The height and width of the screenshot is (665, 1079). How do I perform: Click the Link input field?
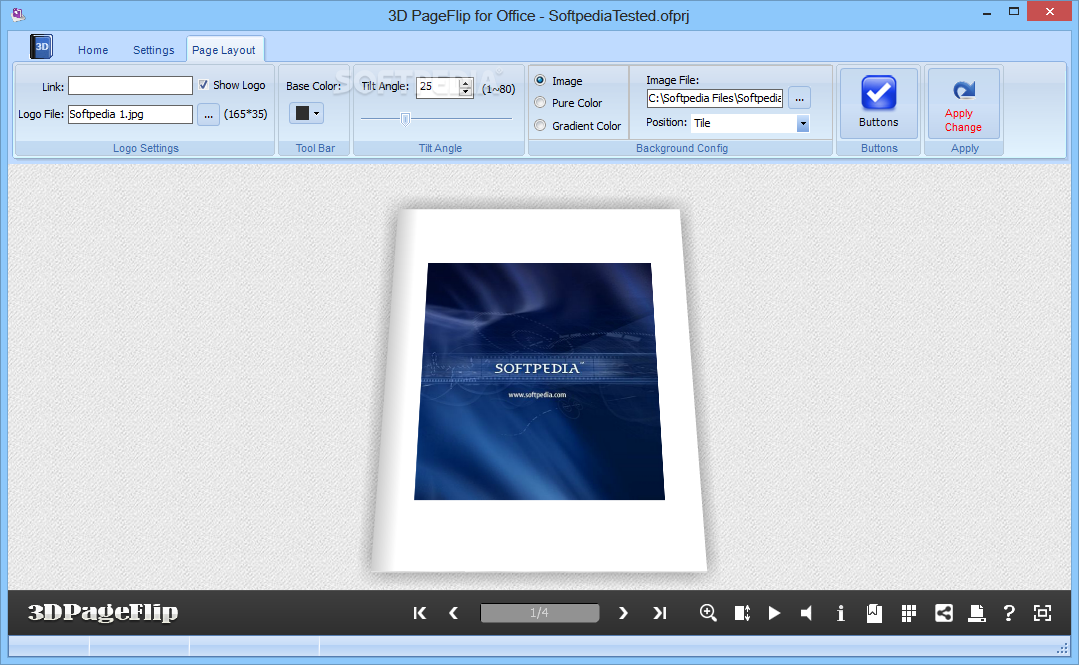130,85
